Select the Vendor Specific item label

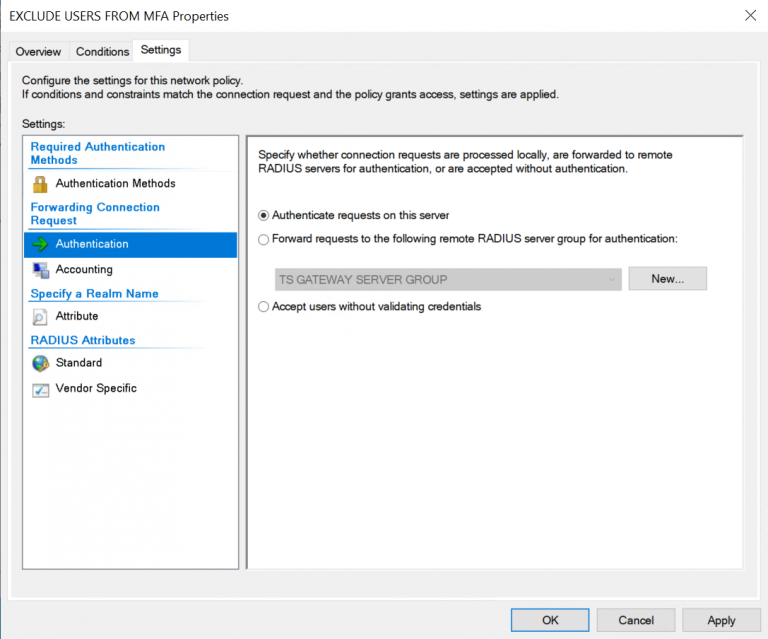pos(96,388)
